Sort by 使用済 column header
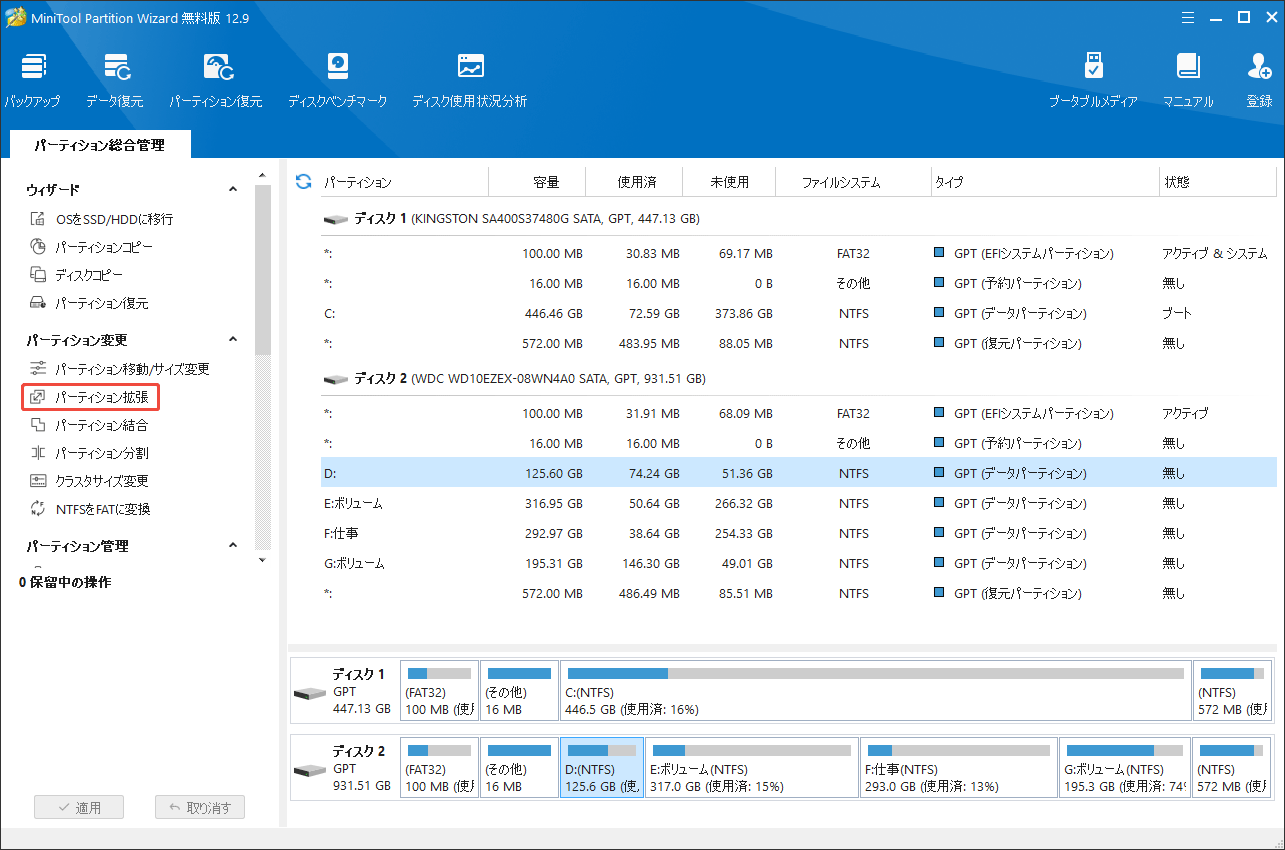 tap(634, 182)
